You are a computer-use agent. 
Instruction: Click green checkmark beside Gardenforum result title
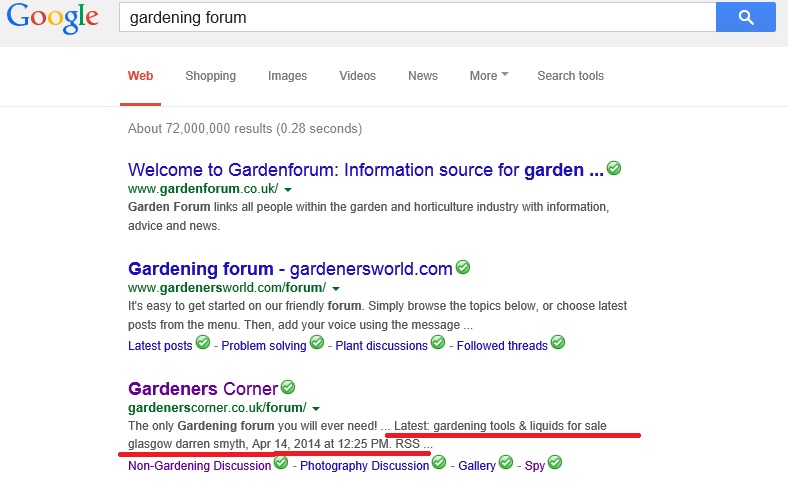pos(614,168)
